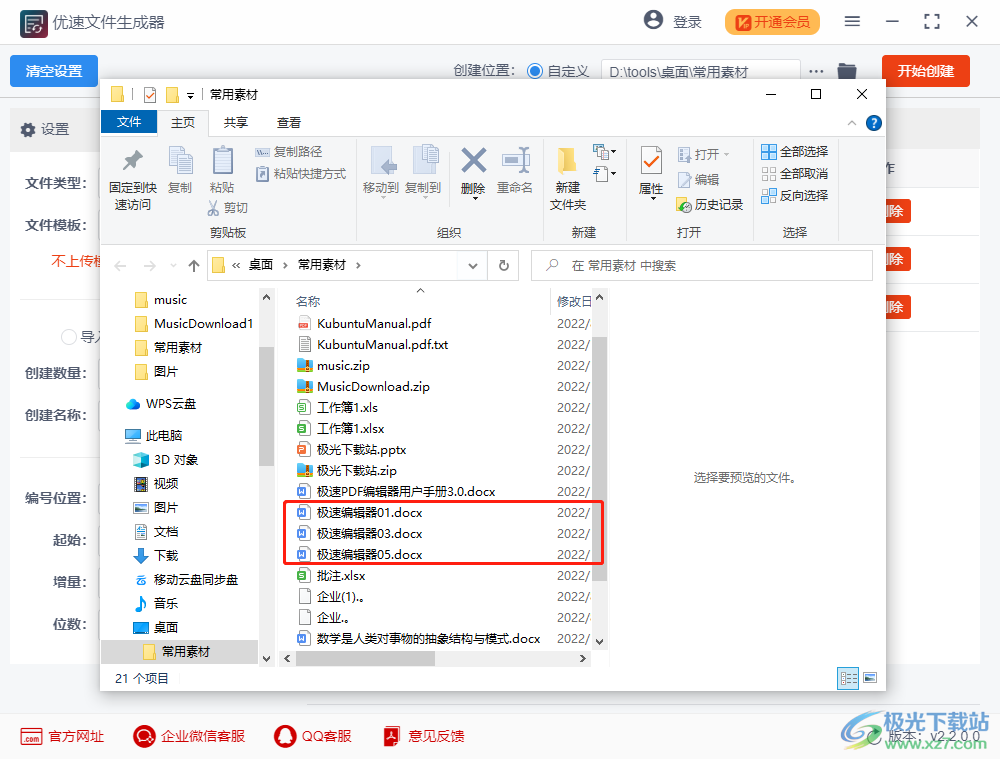Screen dimensions: 1000x760
Task: Click Copy Path (复制路径) in ribbon
Action: point(289,152)
